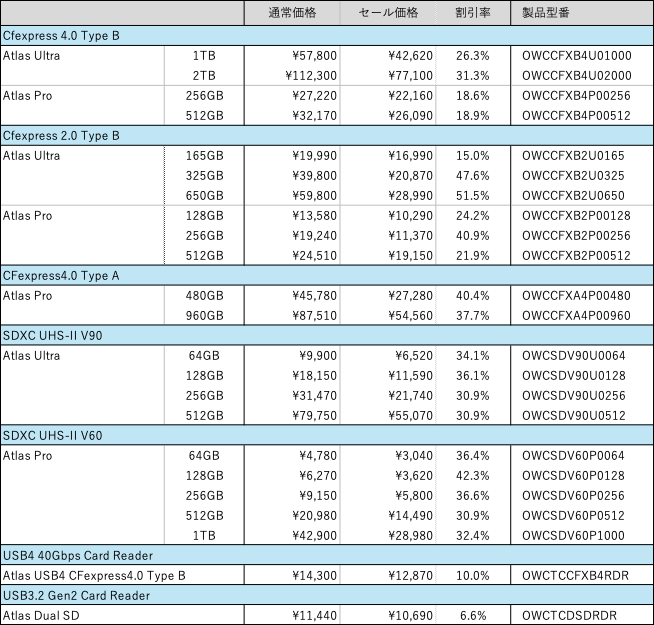
Task: Click model number OWCSDV60P0512
Action: coord(573,516)
